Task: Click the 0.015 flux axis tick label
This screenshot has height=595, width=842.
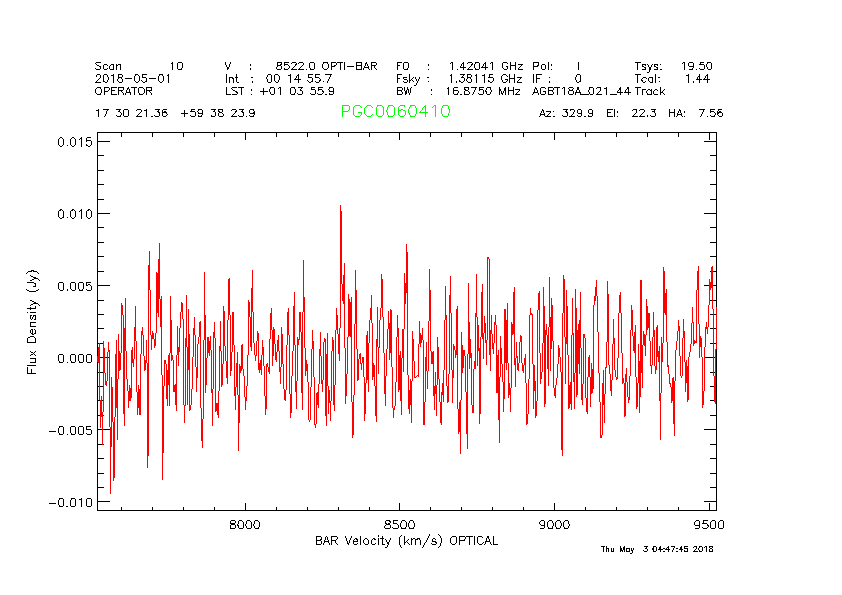Action: (75, 142)
